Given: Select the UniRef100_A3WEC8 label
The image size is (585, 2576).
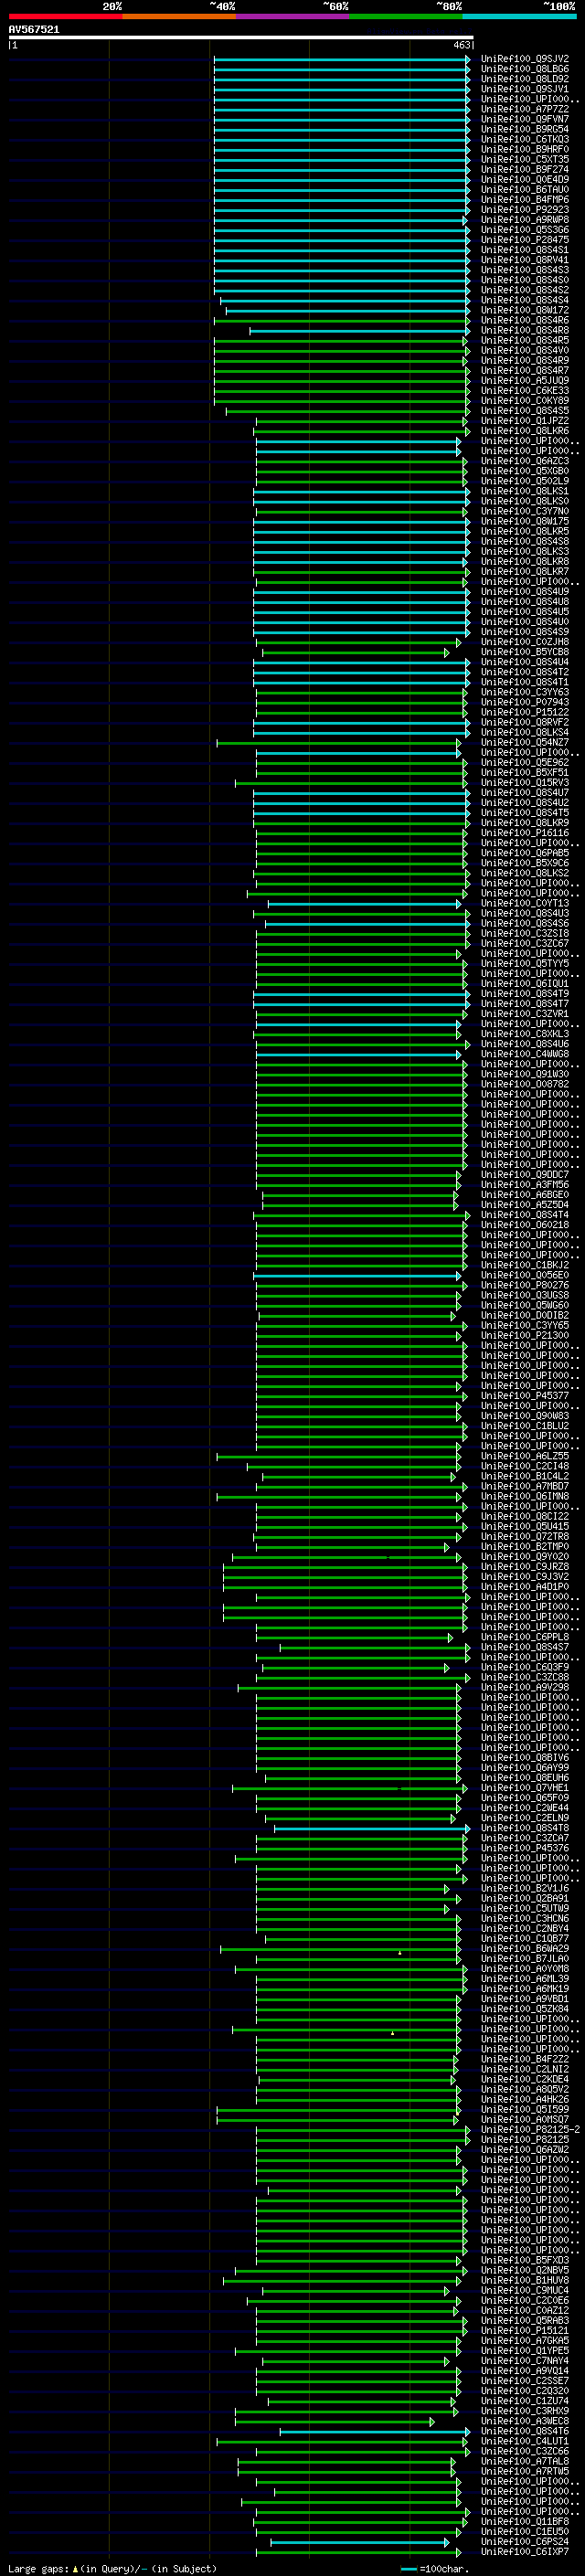Looking at the screenshot, I should point(525,2422).
